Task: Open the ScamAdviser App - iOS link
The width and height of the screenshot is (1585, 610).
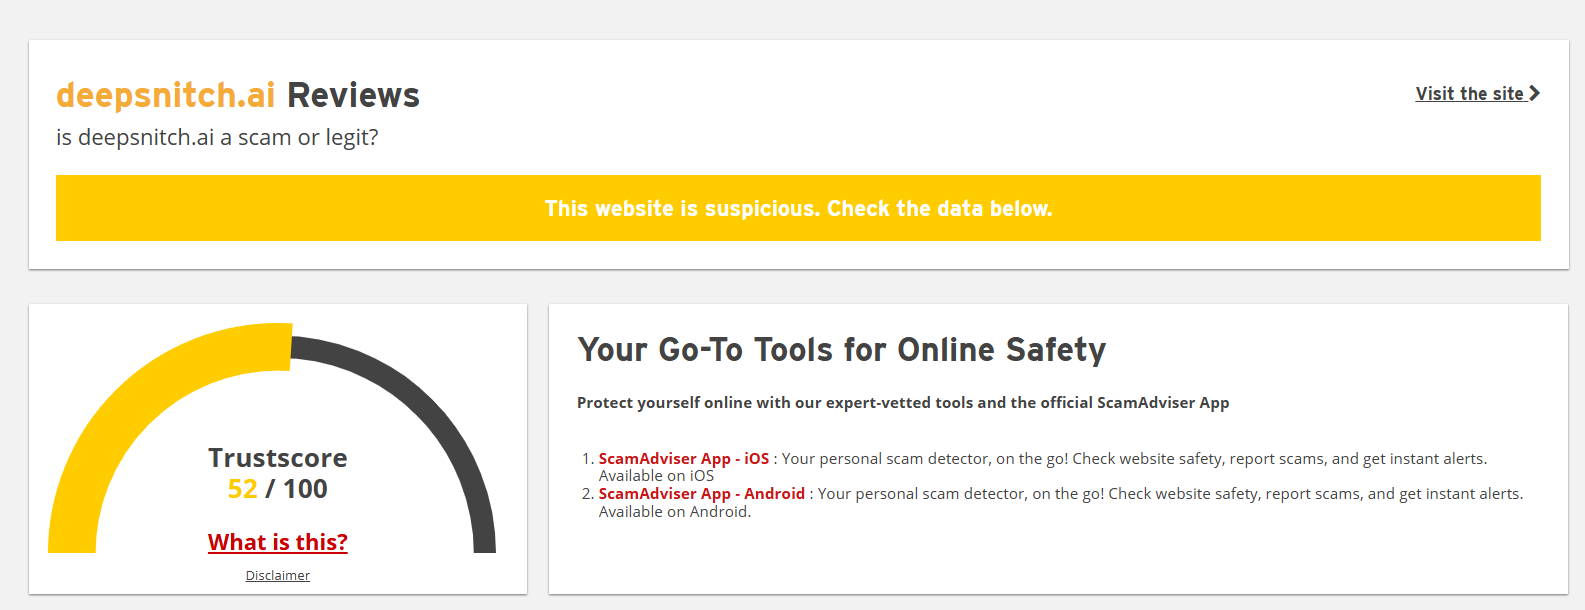Action: tap(684, 459)
